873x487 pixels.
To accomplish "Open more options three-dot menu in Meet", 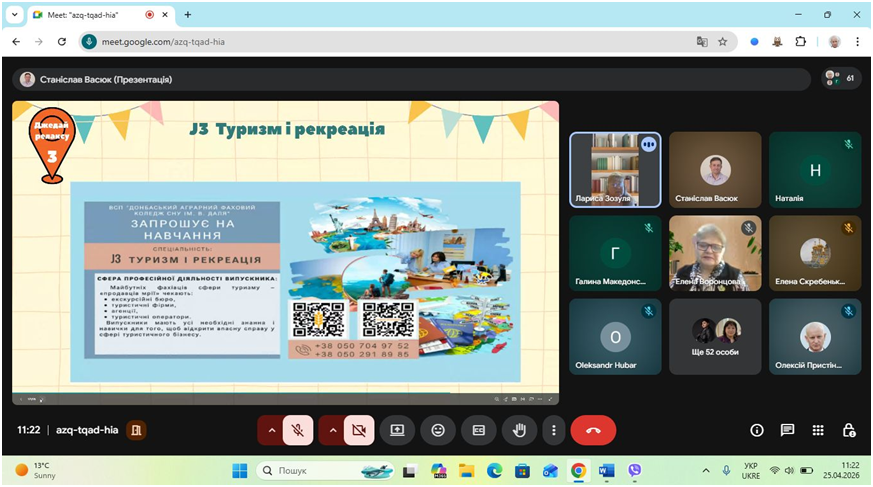I will tap(553, 430).
